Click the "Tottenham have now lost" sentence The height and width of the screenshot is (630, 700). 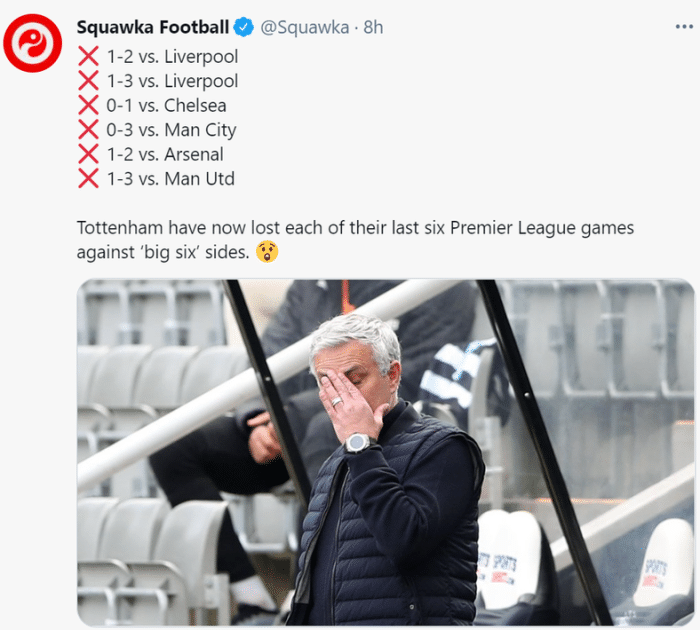(x=355, y=228)
